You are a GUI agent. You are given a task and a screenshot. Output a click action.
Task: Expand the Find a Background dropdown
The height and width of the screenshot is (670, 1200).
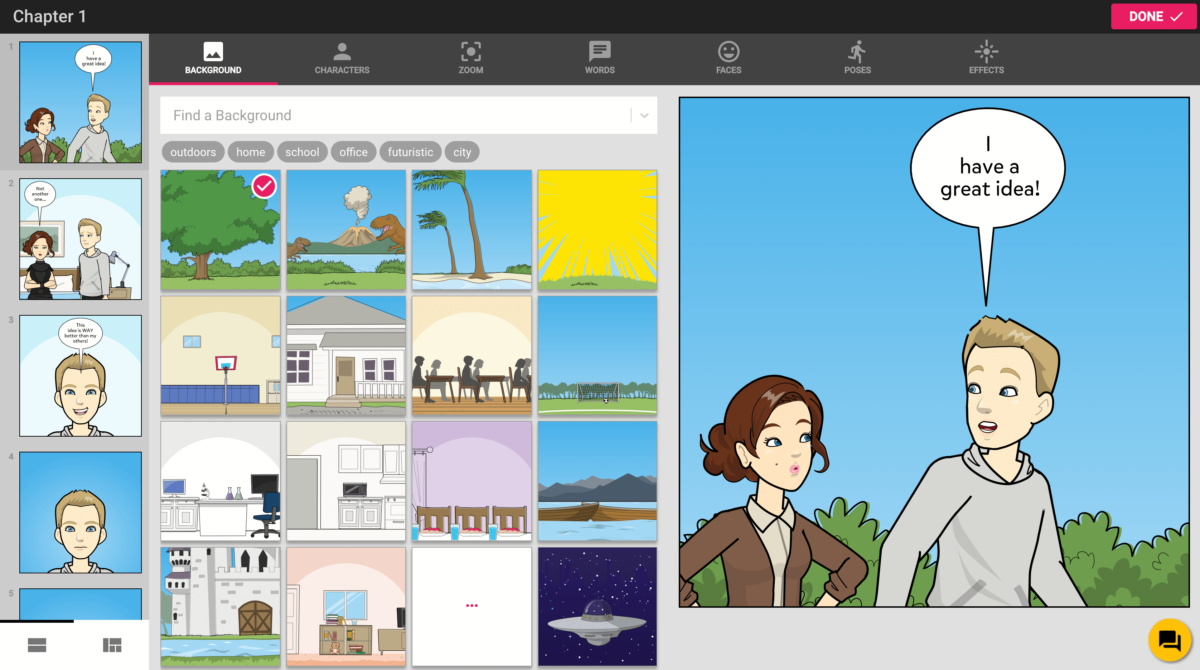tap(643, 115)
